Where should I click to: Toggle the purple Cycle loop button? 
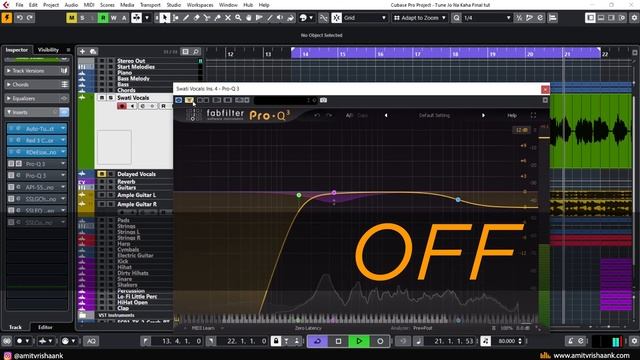click(317, 341)
